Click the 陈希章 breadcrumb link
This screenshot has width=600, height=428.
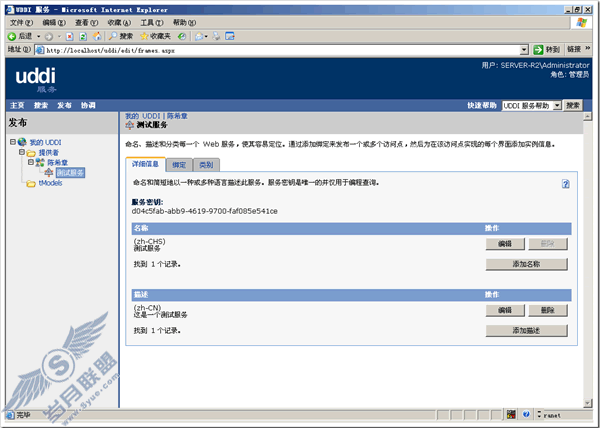pyautogui.click(x=177, y=116)
